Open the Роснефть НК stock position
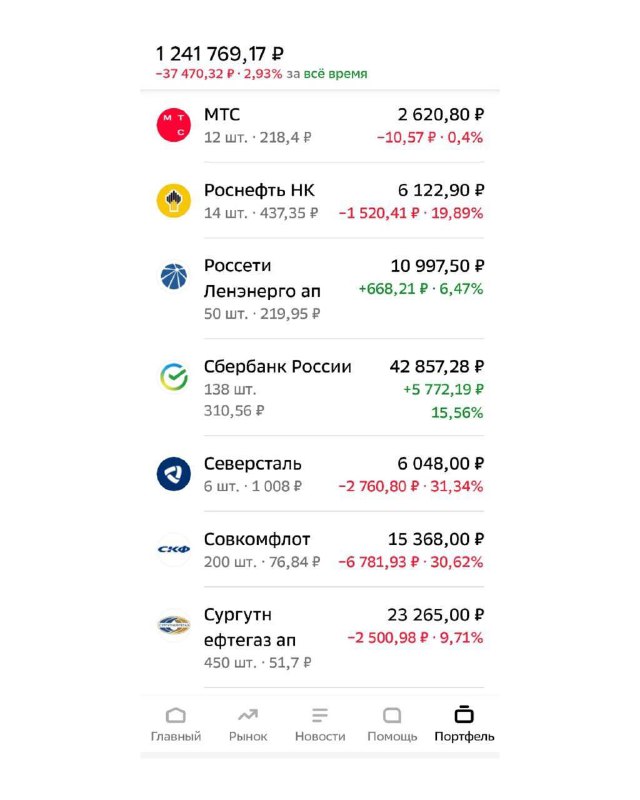640x800 pixels. pos(320,201)
